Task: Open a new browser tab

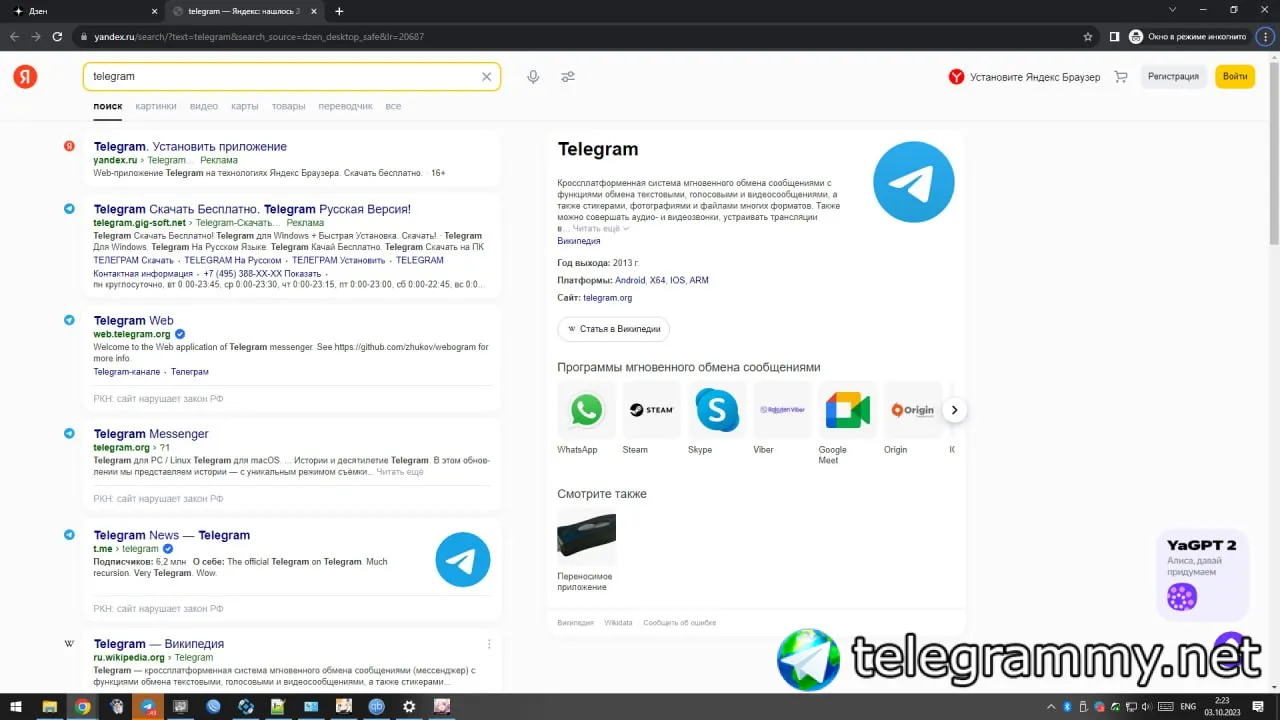Action: pyautogui.click(x=339, y=11)
